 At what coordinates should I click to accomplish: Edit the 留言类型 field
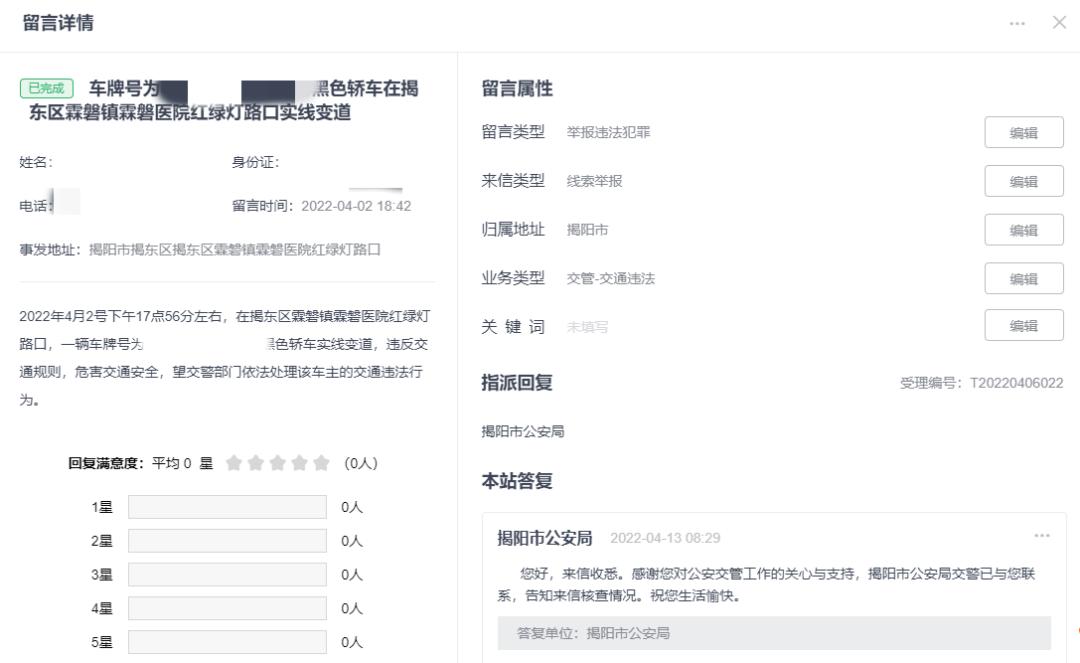click(1023, 132)
